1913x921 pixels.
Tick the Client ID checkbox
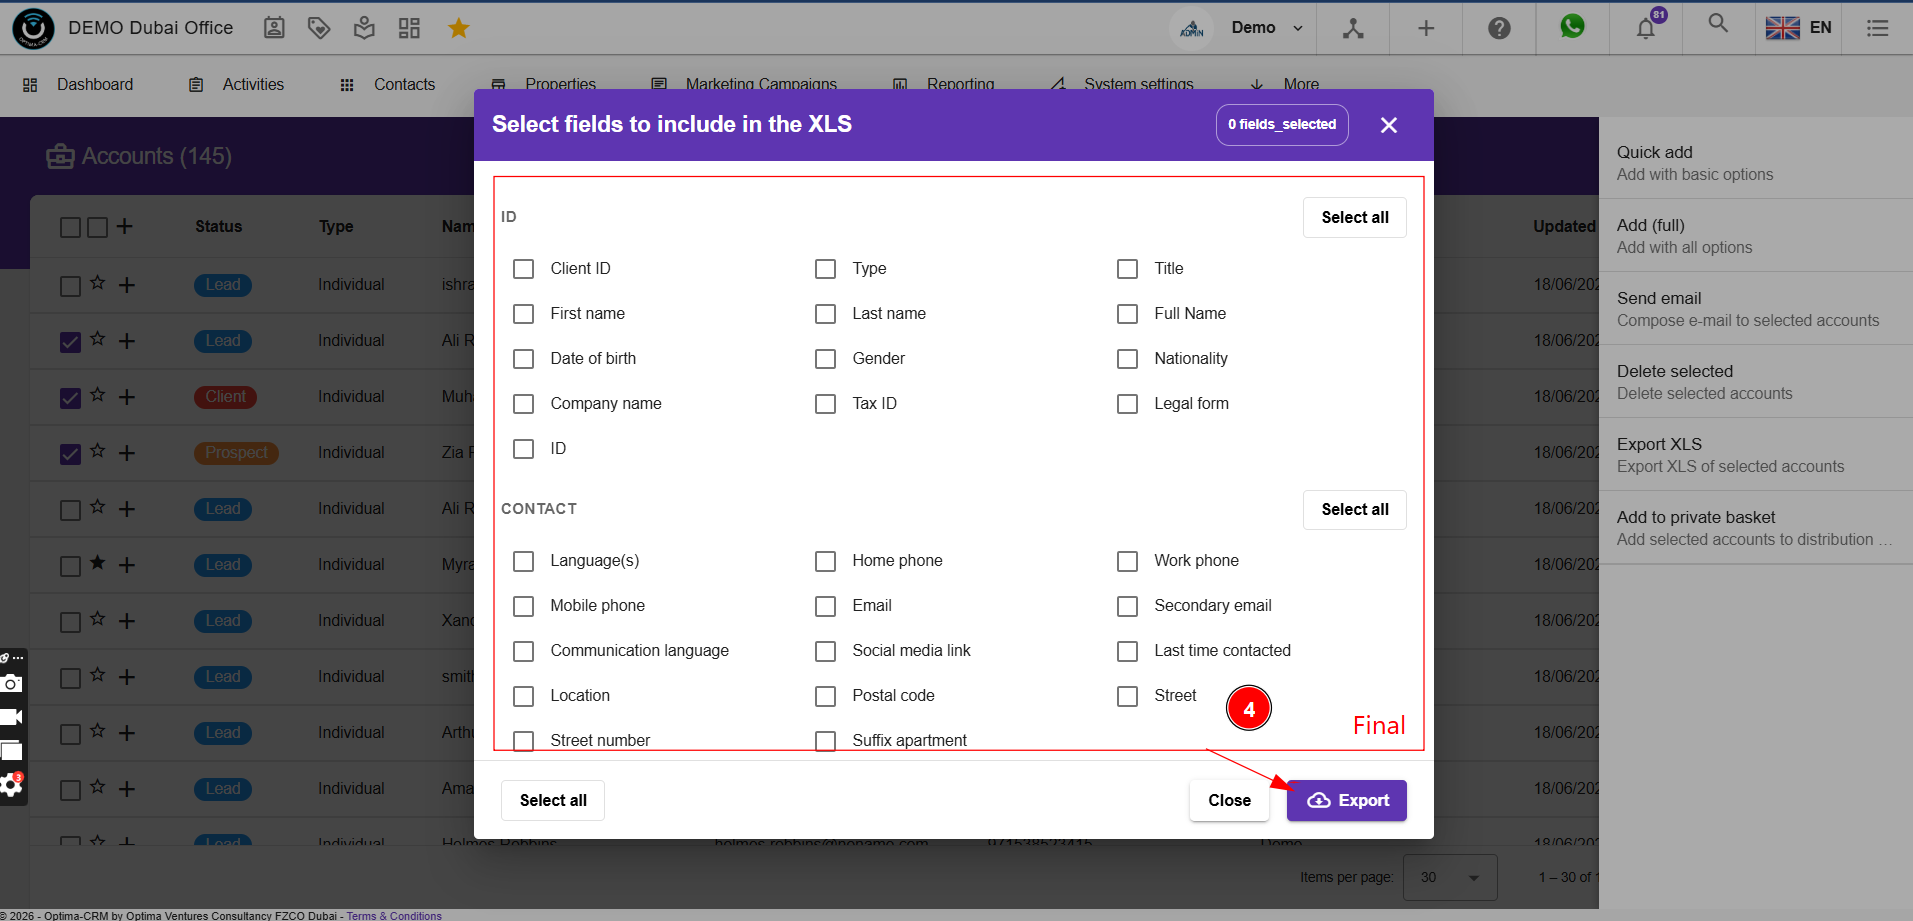(523, 269)
